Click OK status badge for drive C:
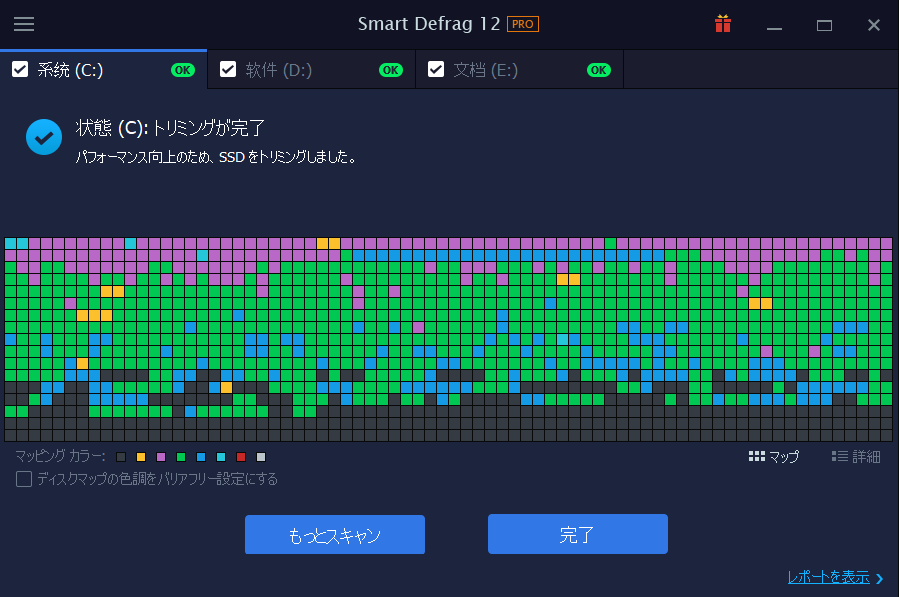This screenshot has width=899, height=597. pos(183,70)
